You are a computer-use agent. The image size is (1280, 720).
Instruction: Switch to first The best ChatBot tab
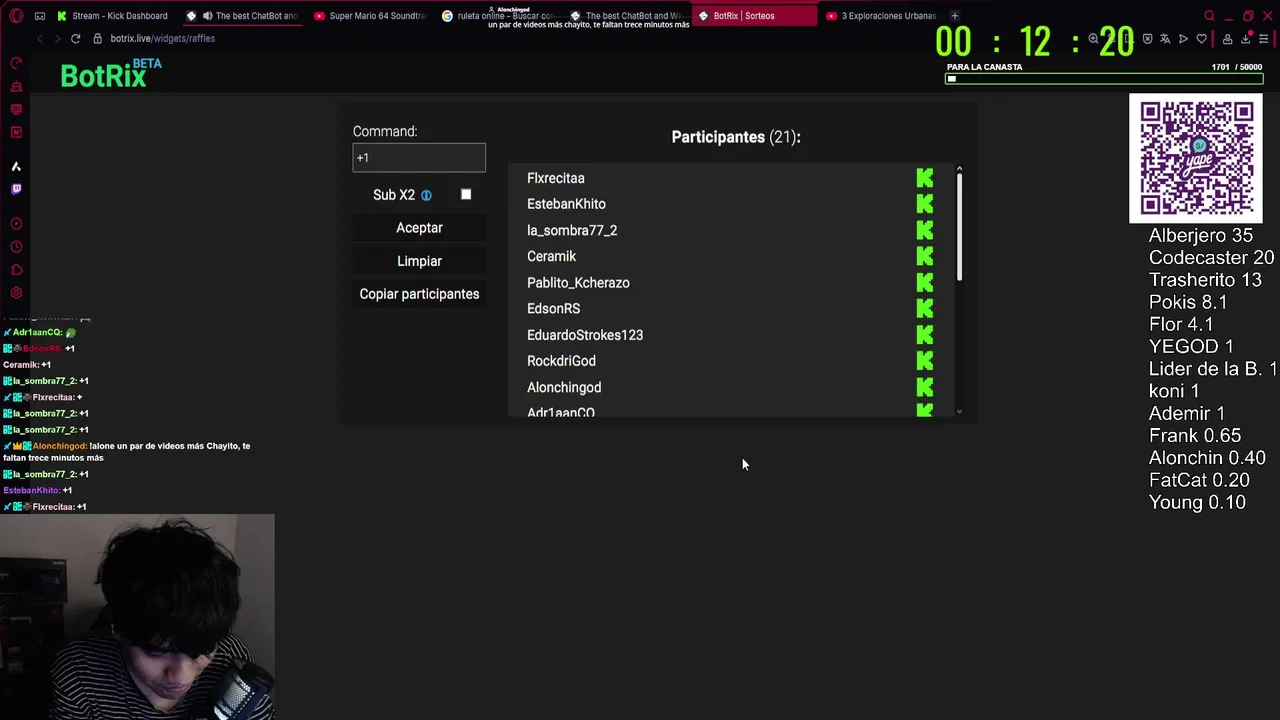pos(242,16)
